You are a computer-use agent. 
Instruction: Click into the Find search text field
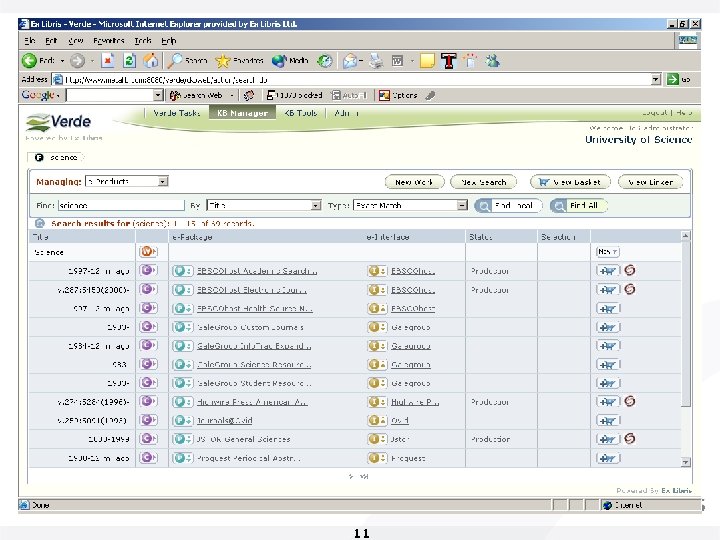(x=121, y=205)
